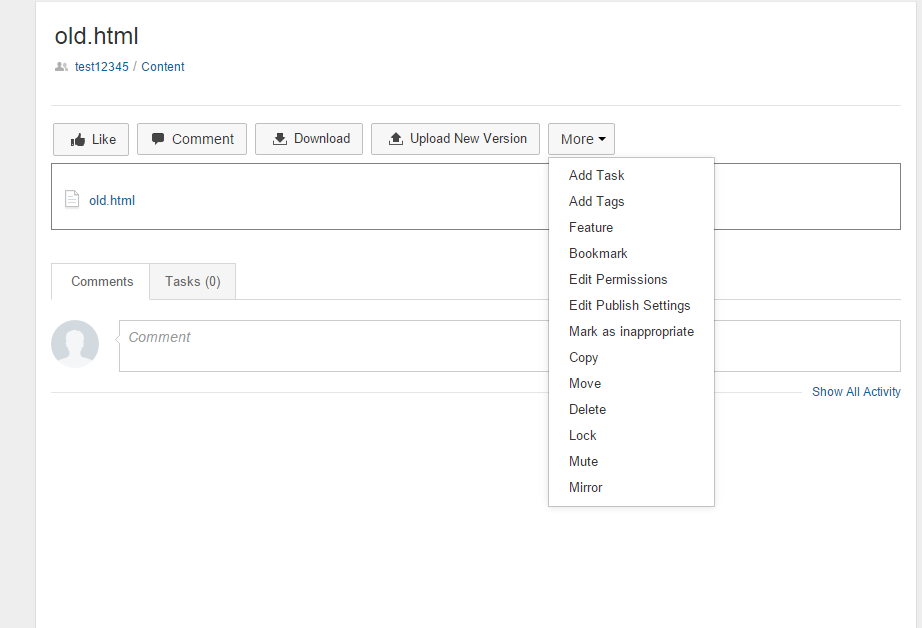Click the old.html document file icon

[72, 199]
